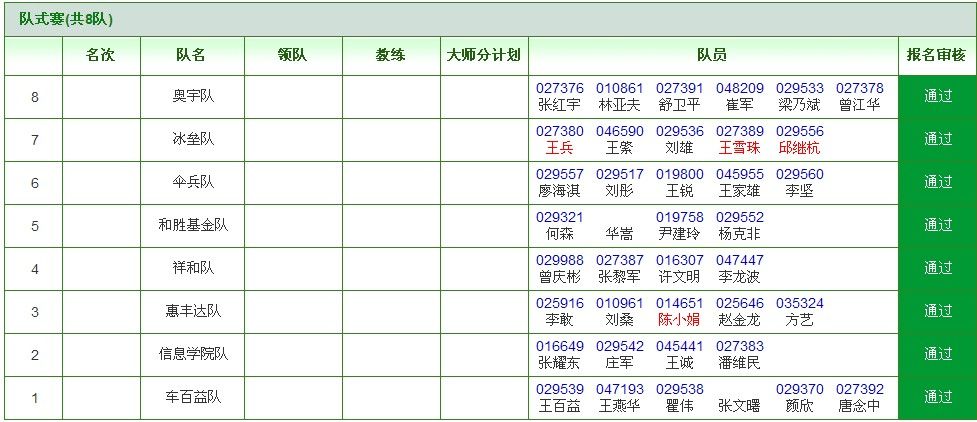Select the 通过 cell in 祥和队 row
Image resolution: width=977 pixels, height=422 pixels.
point(938,269)
